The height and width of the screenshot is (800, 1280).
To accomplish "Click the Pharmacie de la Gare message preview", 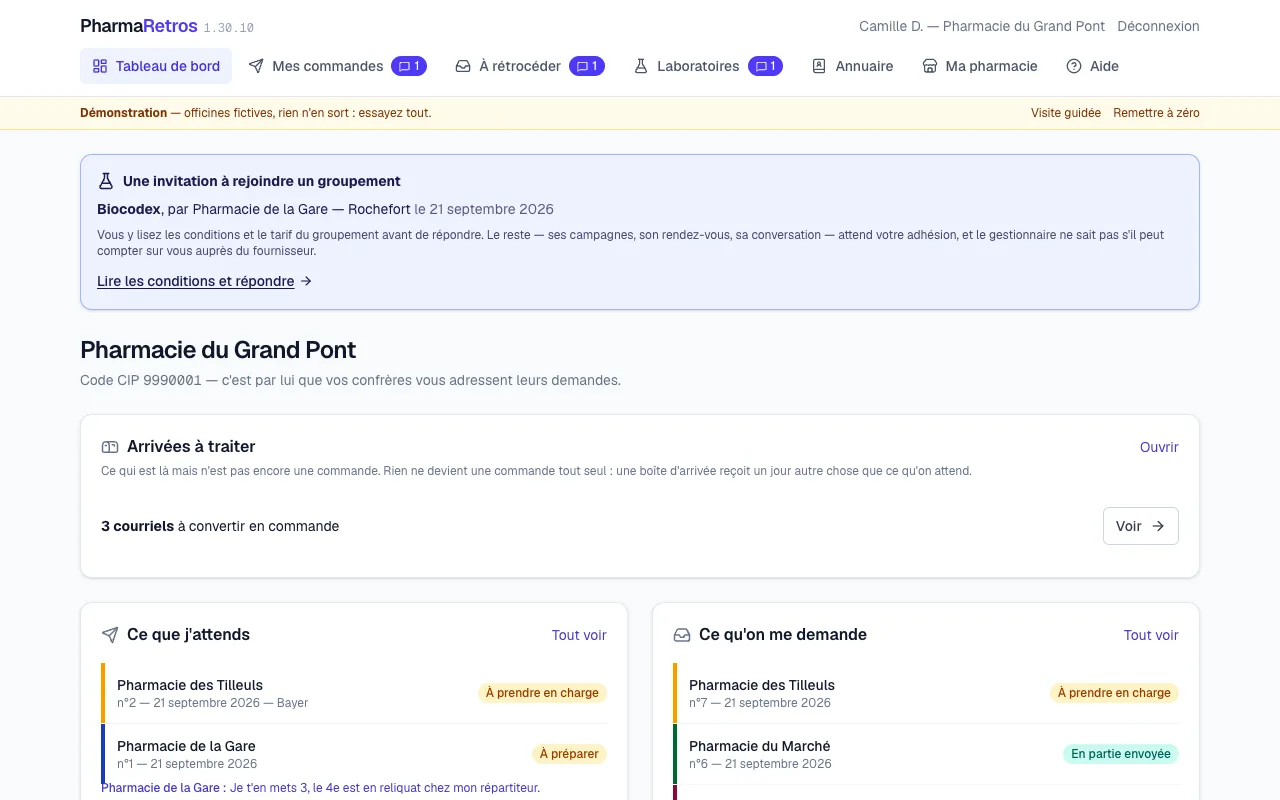I will tap(320, 788).
